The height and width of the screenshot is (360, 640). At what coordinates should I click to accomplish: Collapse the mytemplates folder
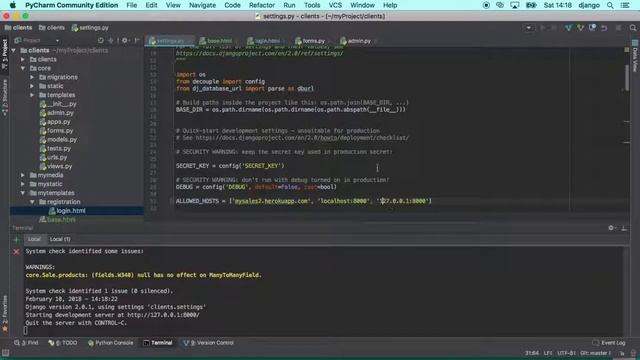[x=23, y=193]
